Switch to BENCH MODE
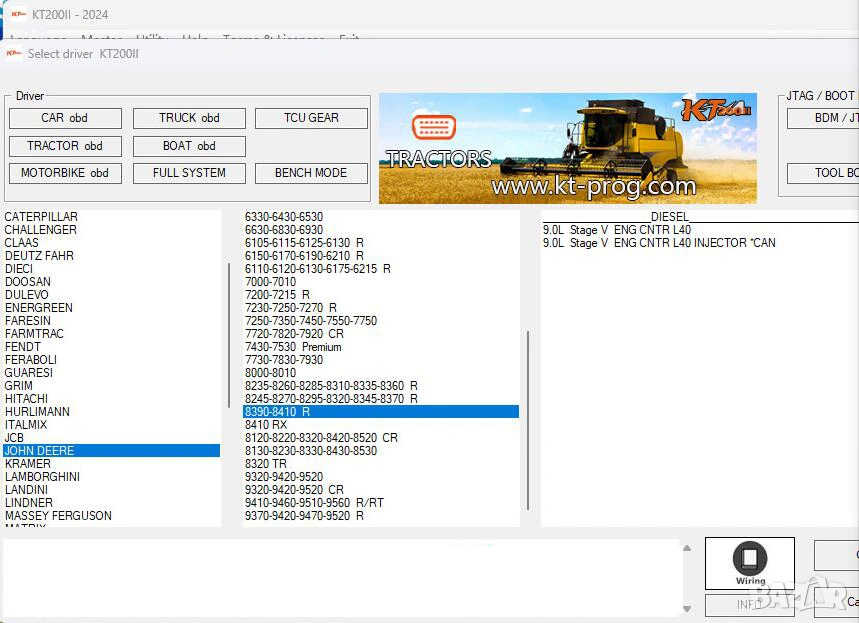The image size is (859, 623). tap(311, 173)
